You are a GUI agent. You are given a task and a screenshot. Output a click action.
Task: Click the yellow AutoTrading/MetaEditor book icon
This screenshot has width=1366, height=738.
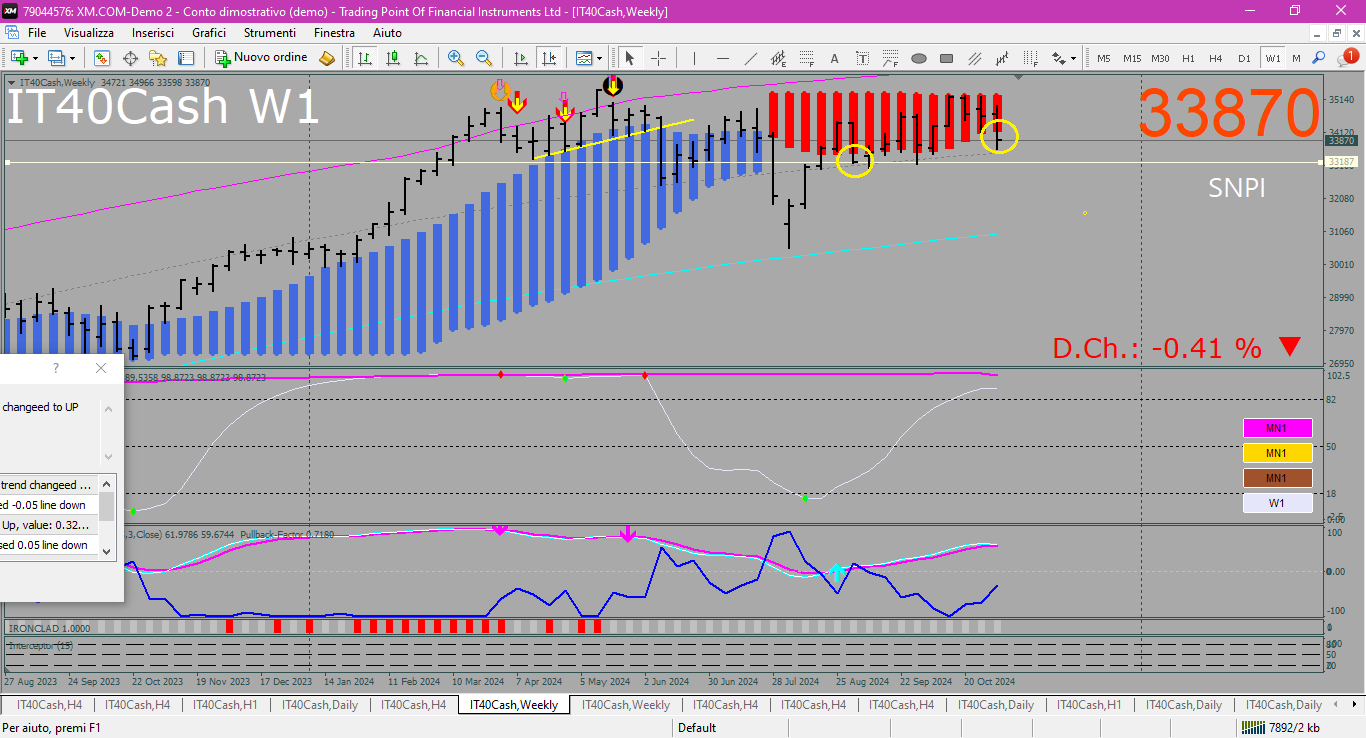326,58
